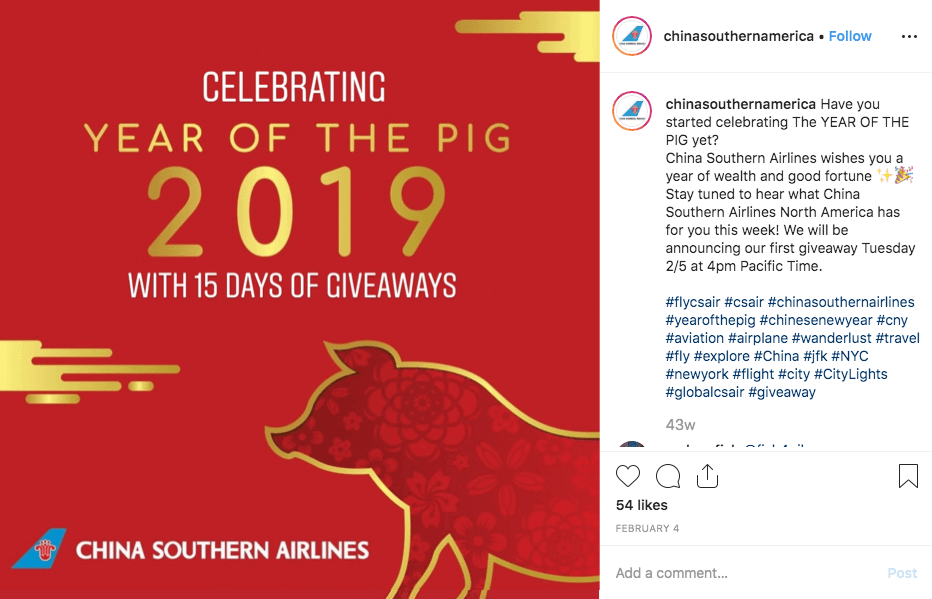This screenshot has width=932, height=599.
Task: Follow the chinasouthernamerica account
Action: [x=850, y=36]
